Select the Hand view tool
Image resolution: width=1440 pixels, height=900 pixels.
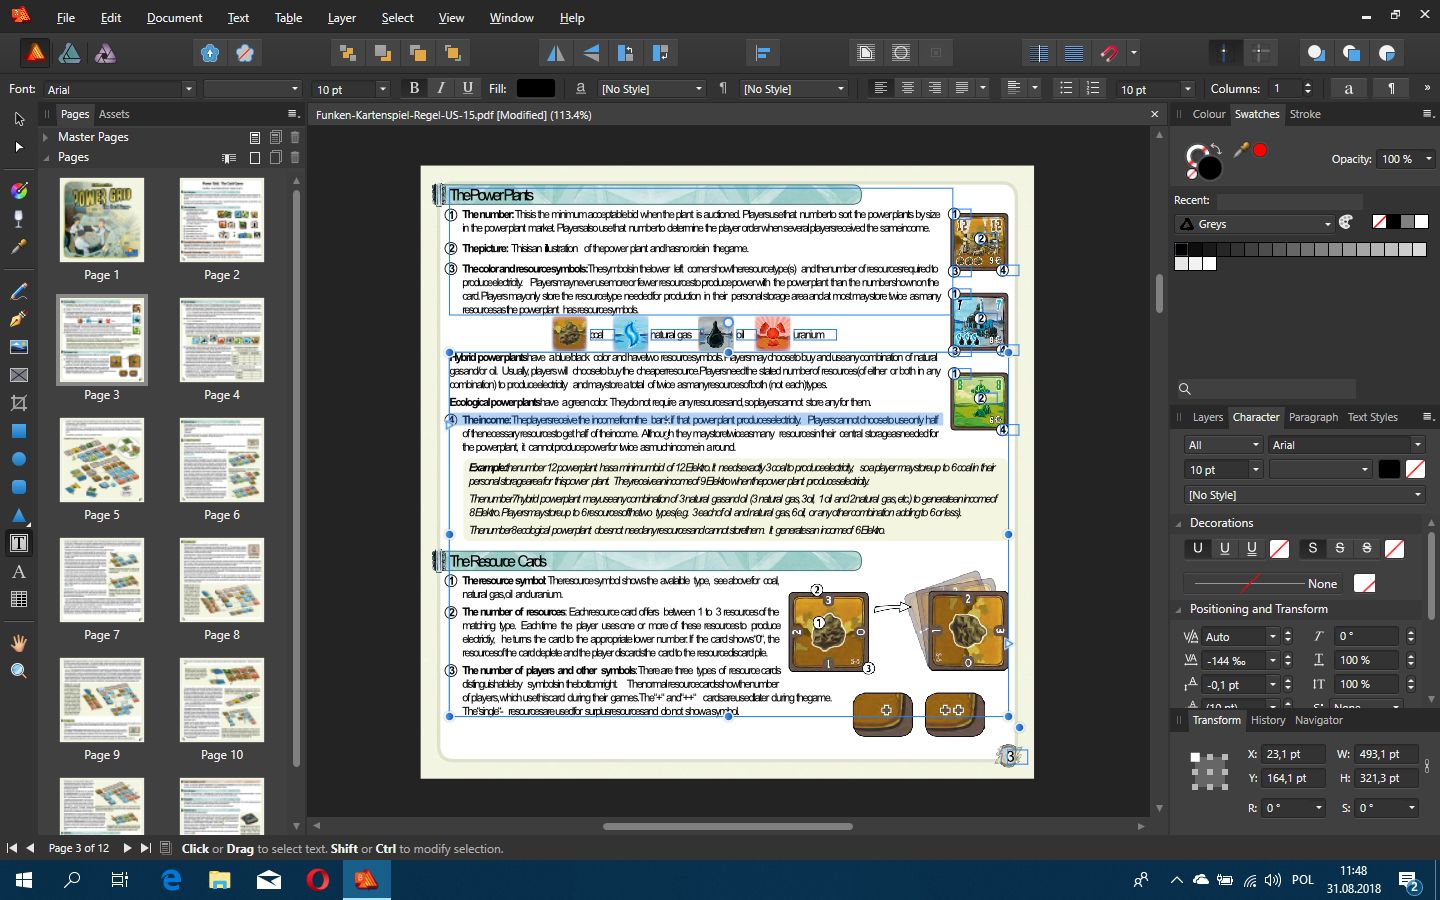click(19, 643)
